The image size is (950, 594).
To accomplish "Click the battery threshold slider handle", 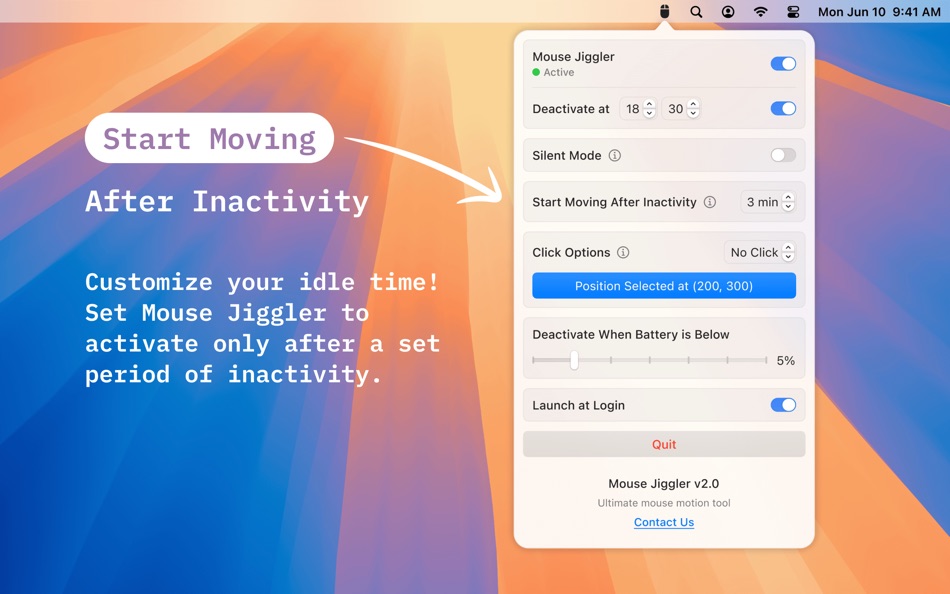I will [574, 360].
